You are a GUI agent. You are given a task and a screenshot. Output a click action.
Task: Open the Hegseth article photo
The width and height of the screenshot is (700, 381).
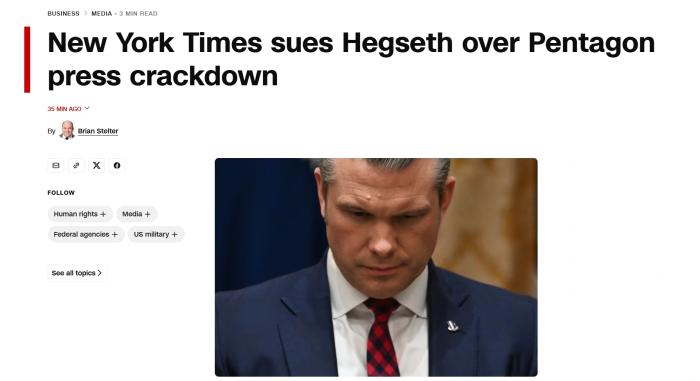tap(376, 267)
